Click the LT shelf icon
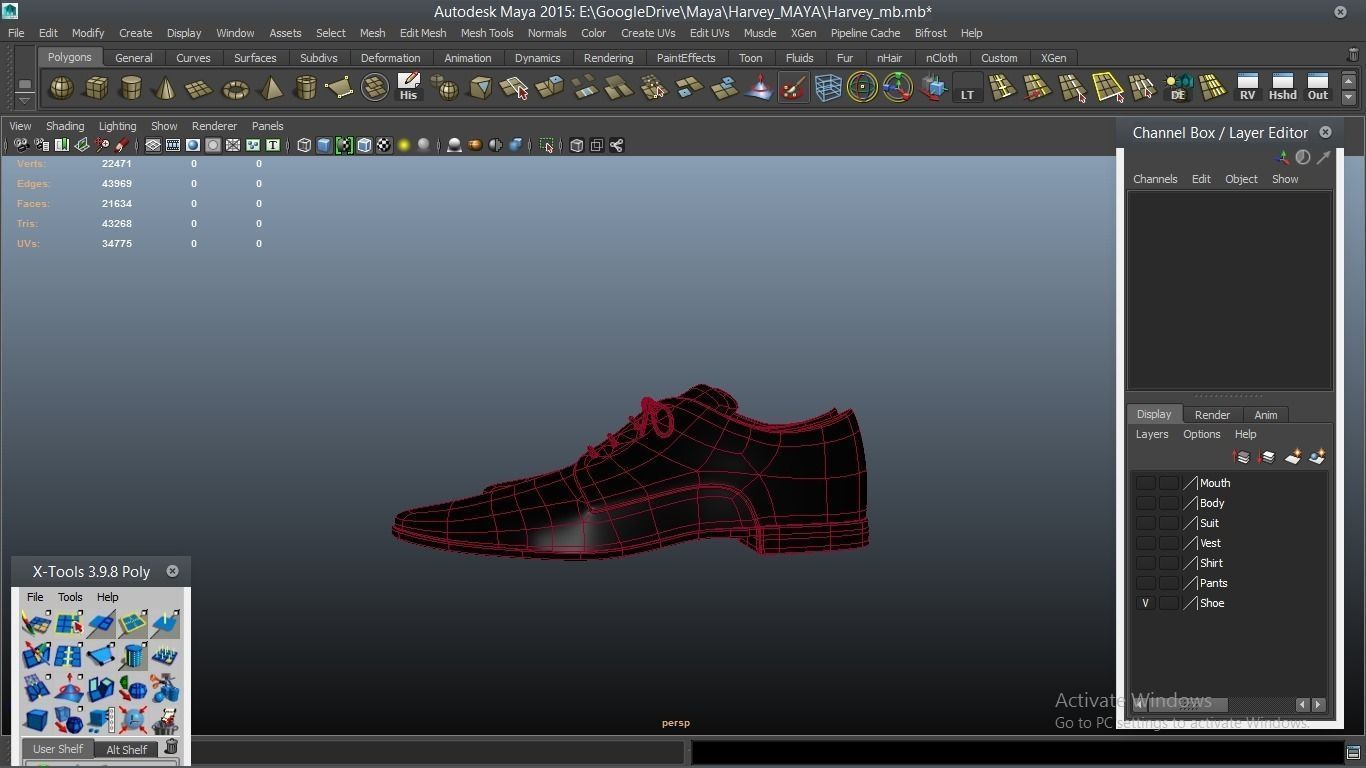 pyautogui.click(x=967, y=88)
